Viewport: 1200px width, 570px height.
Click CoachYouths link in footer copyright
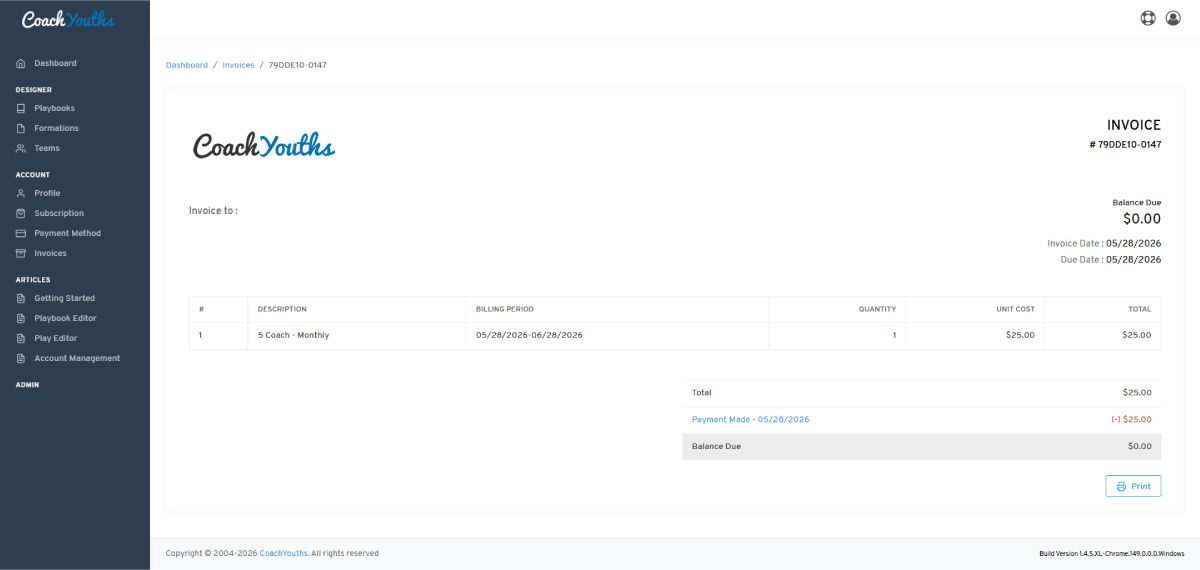284,553
